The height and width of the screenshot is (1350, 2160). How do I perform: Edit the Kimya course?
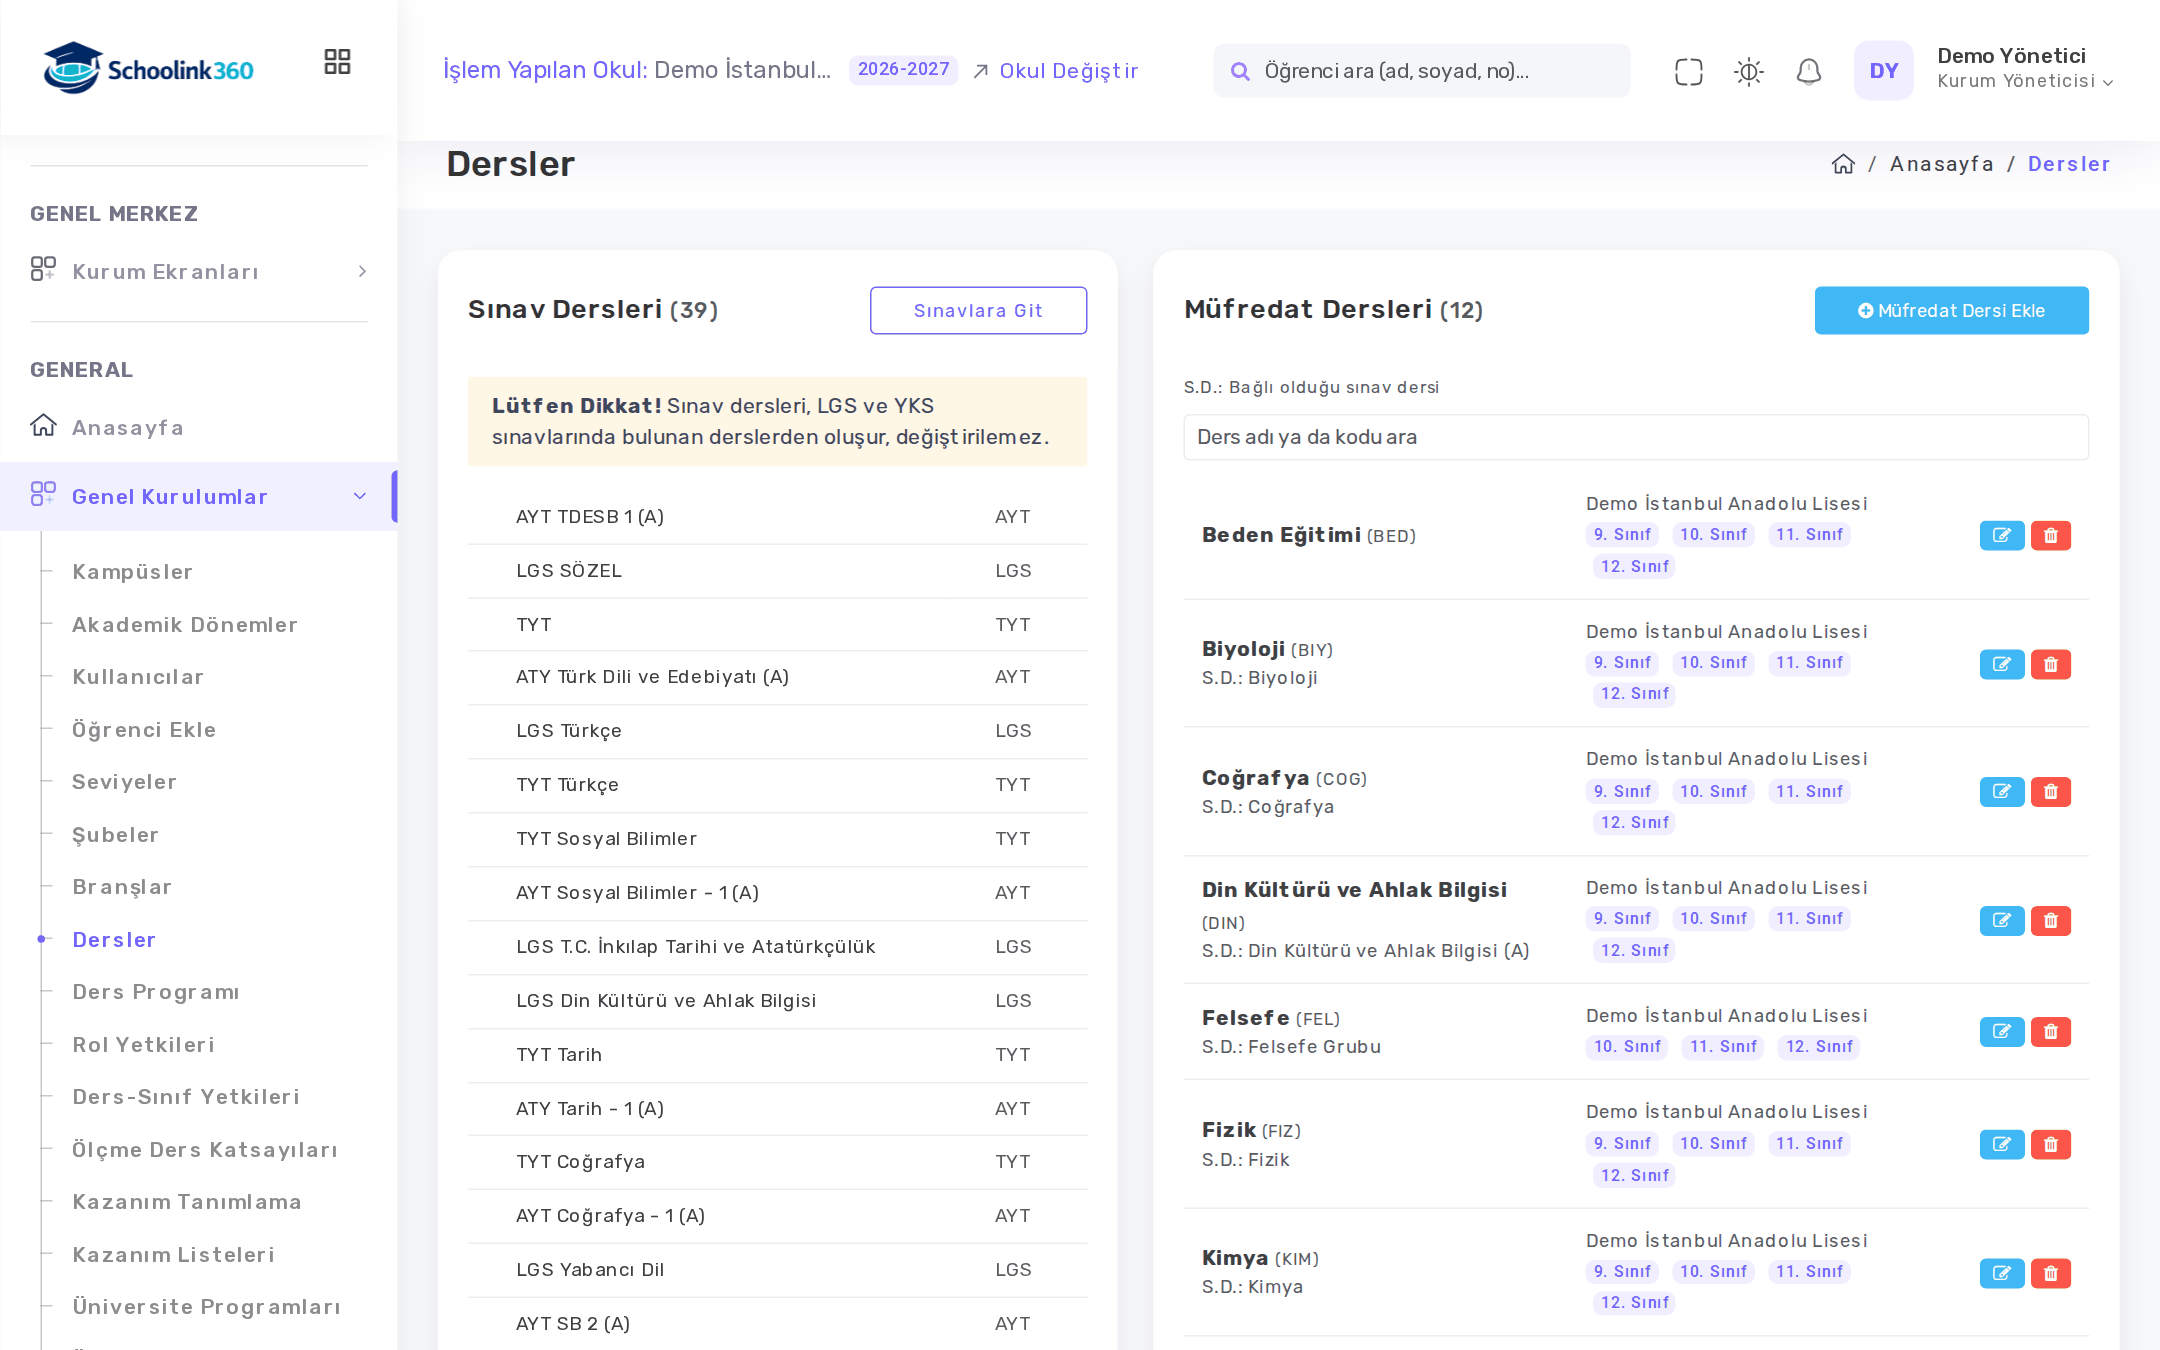(2001, 1273)
